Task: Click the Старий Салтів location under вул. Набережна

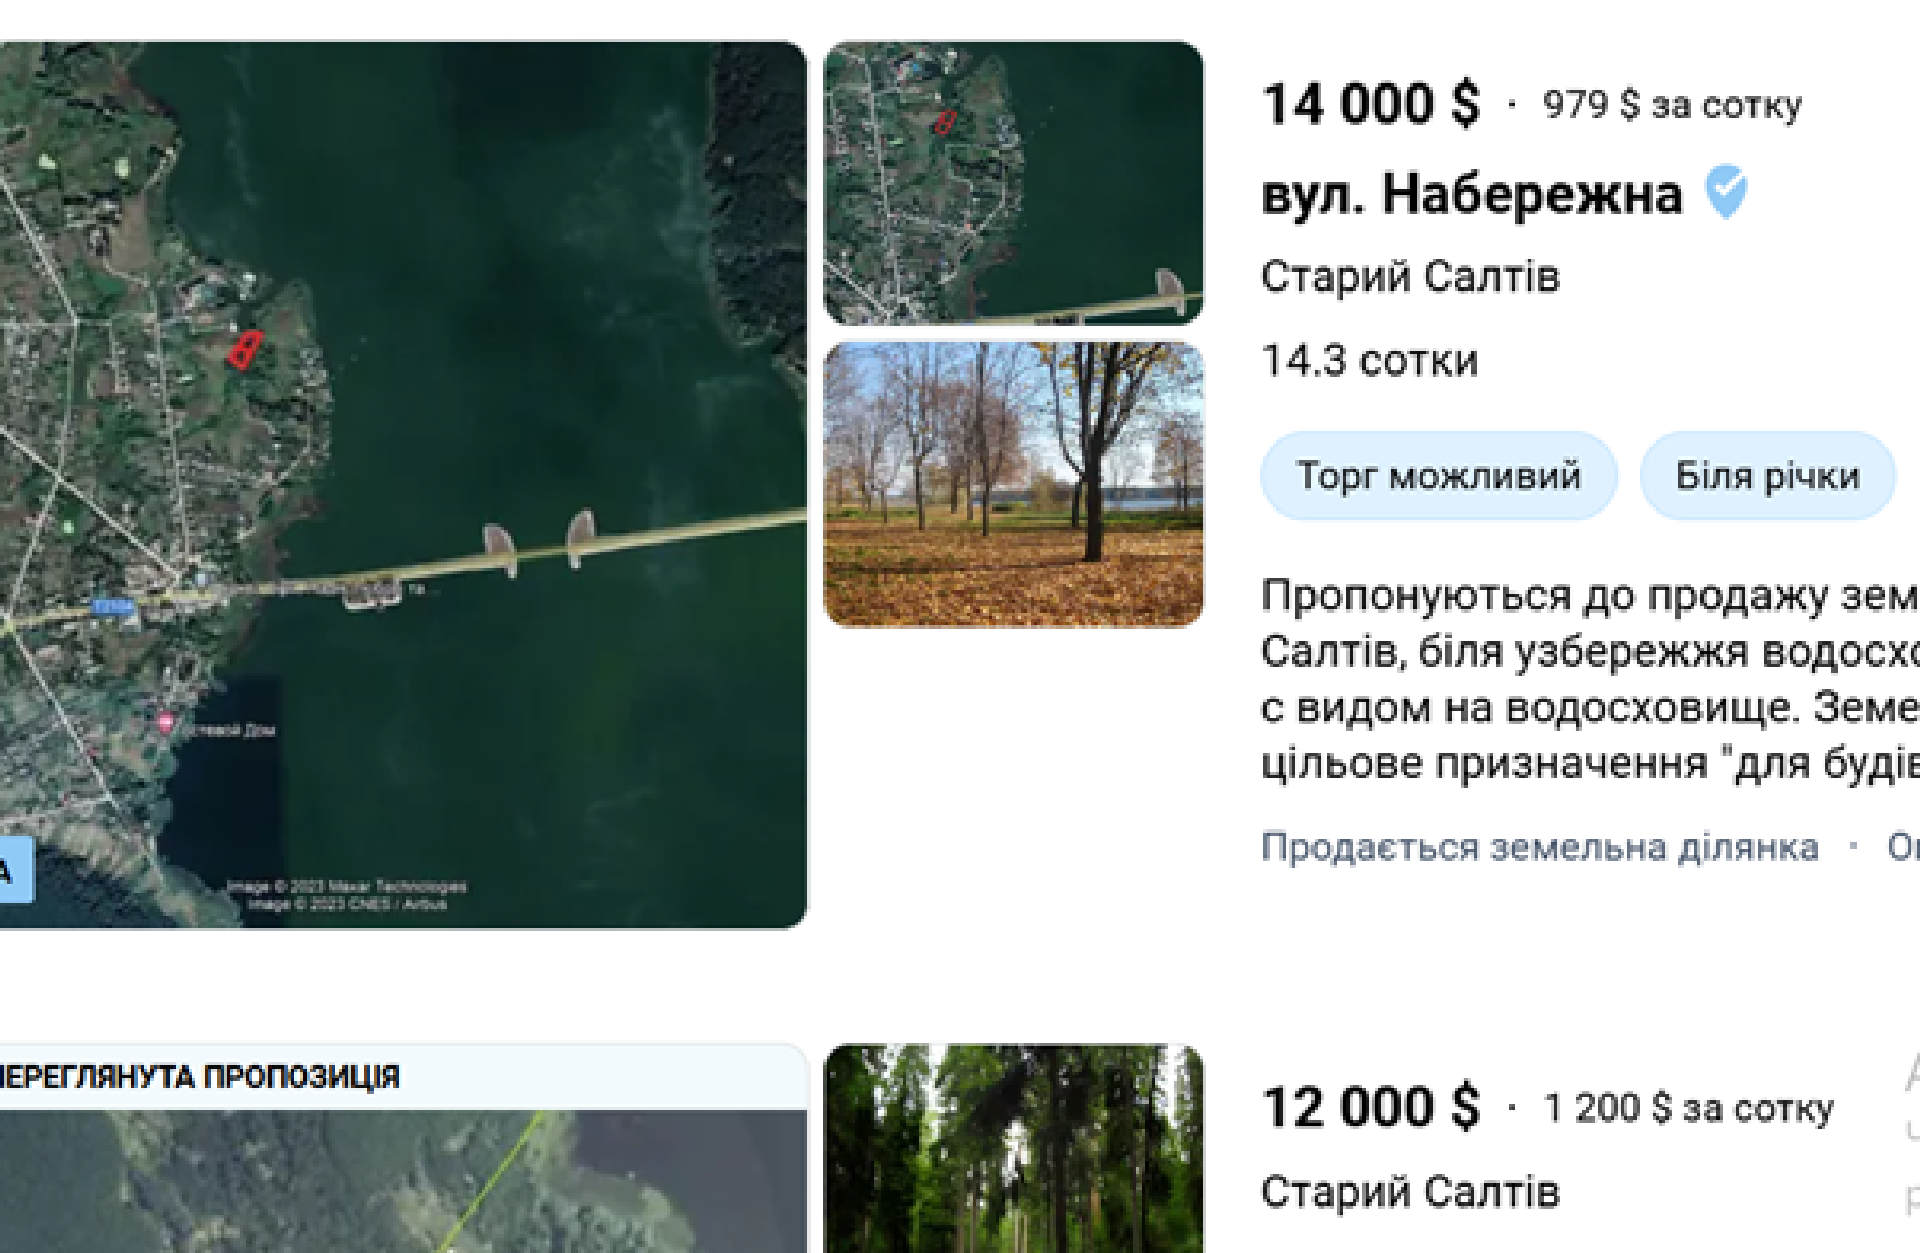Action: (x=1410, y=277)
